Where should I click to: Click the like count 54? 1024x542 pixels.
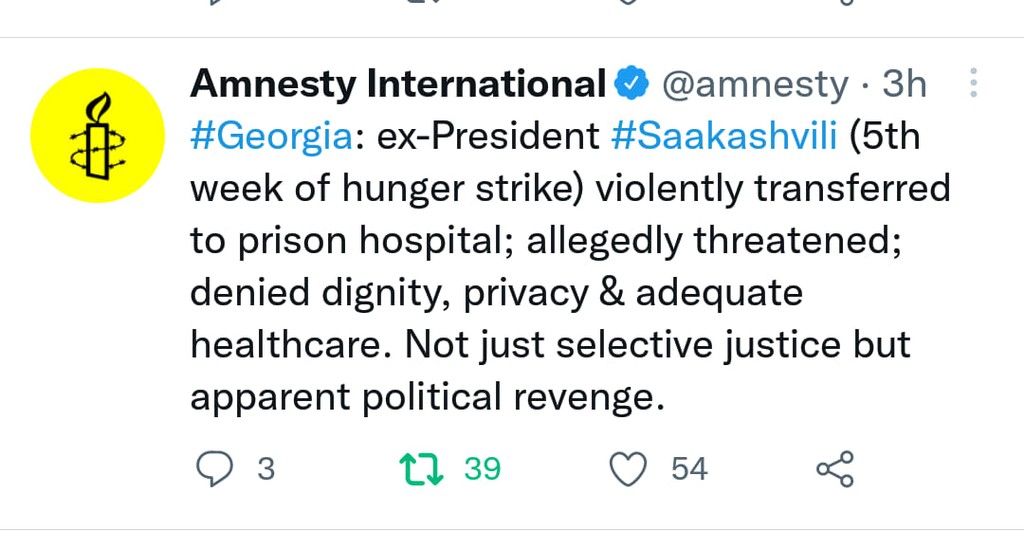689,468
